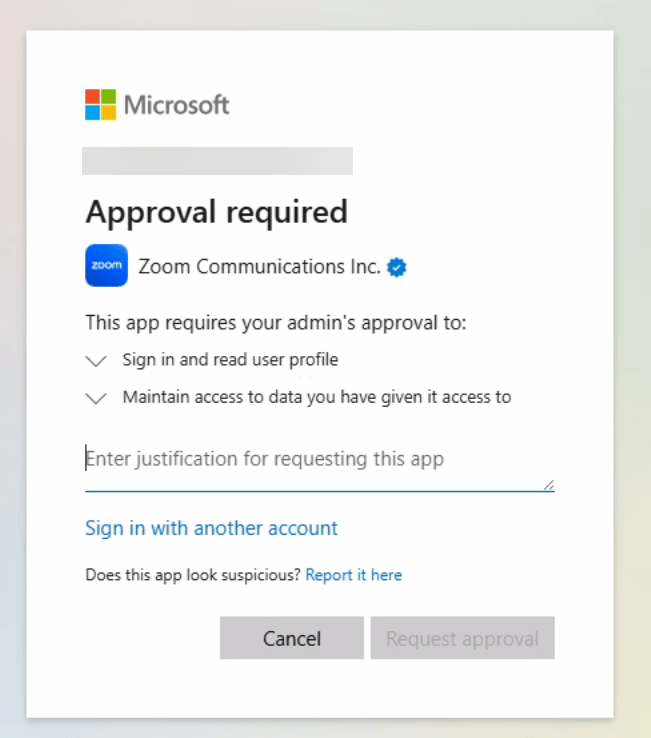Select the Zoom Communications Inc. publisher name
The height and width of the screenshot is (738, 651).
pyautogui.click(x=259, y=267)
